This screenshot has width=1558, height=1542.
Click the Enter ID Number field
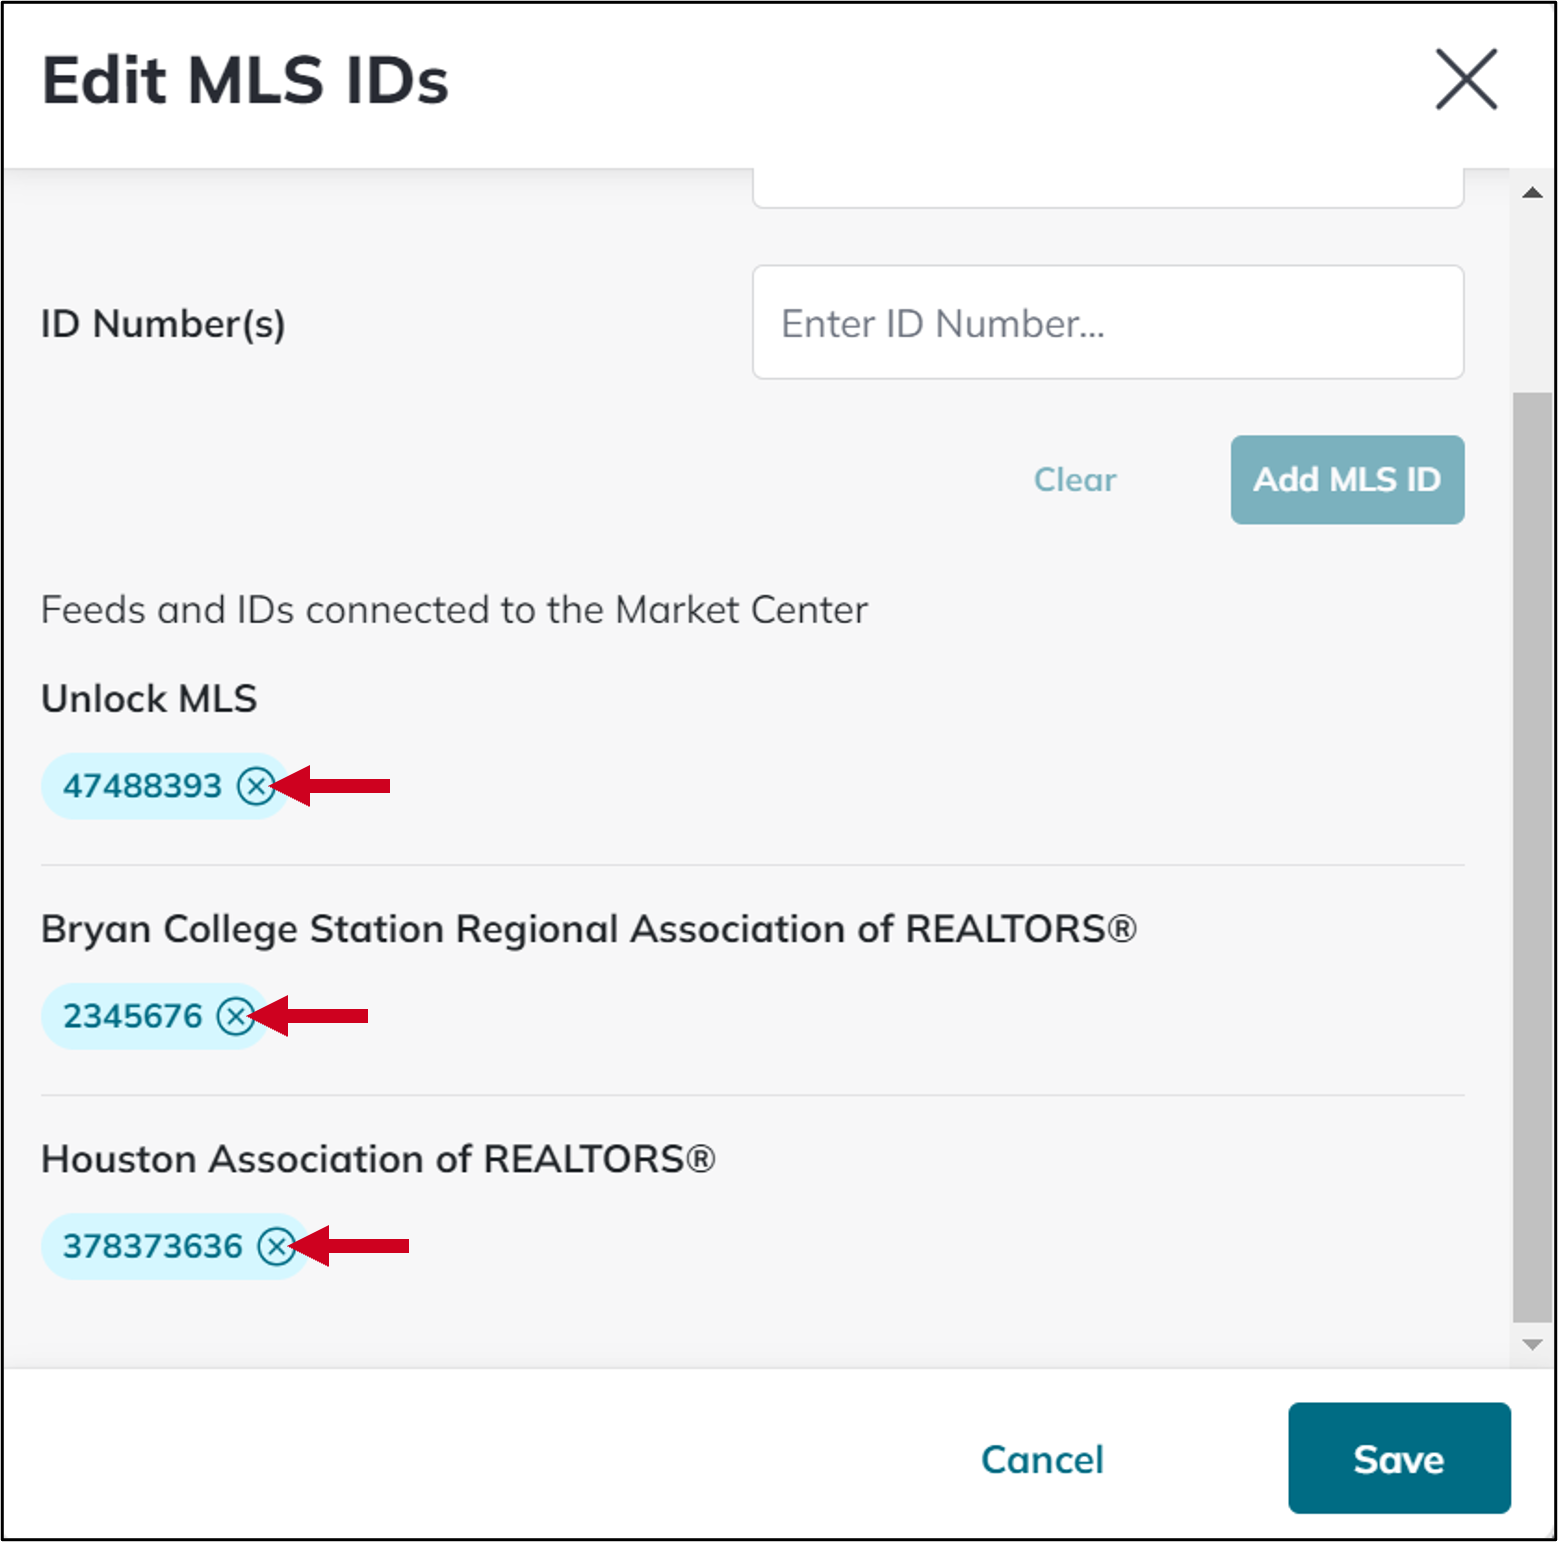pos(1106,322)
